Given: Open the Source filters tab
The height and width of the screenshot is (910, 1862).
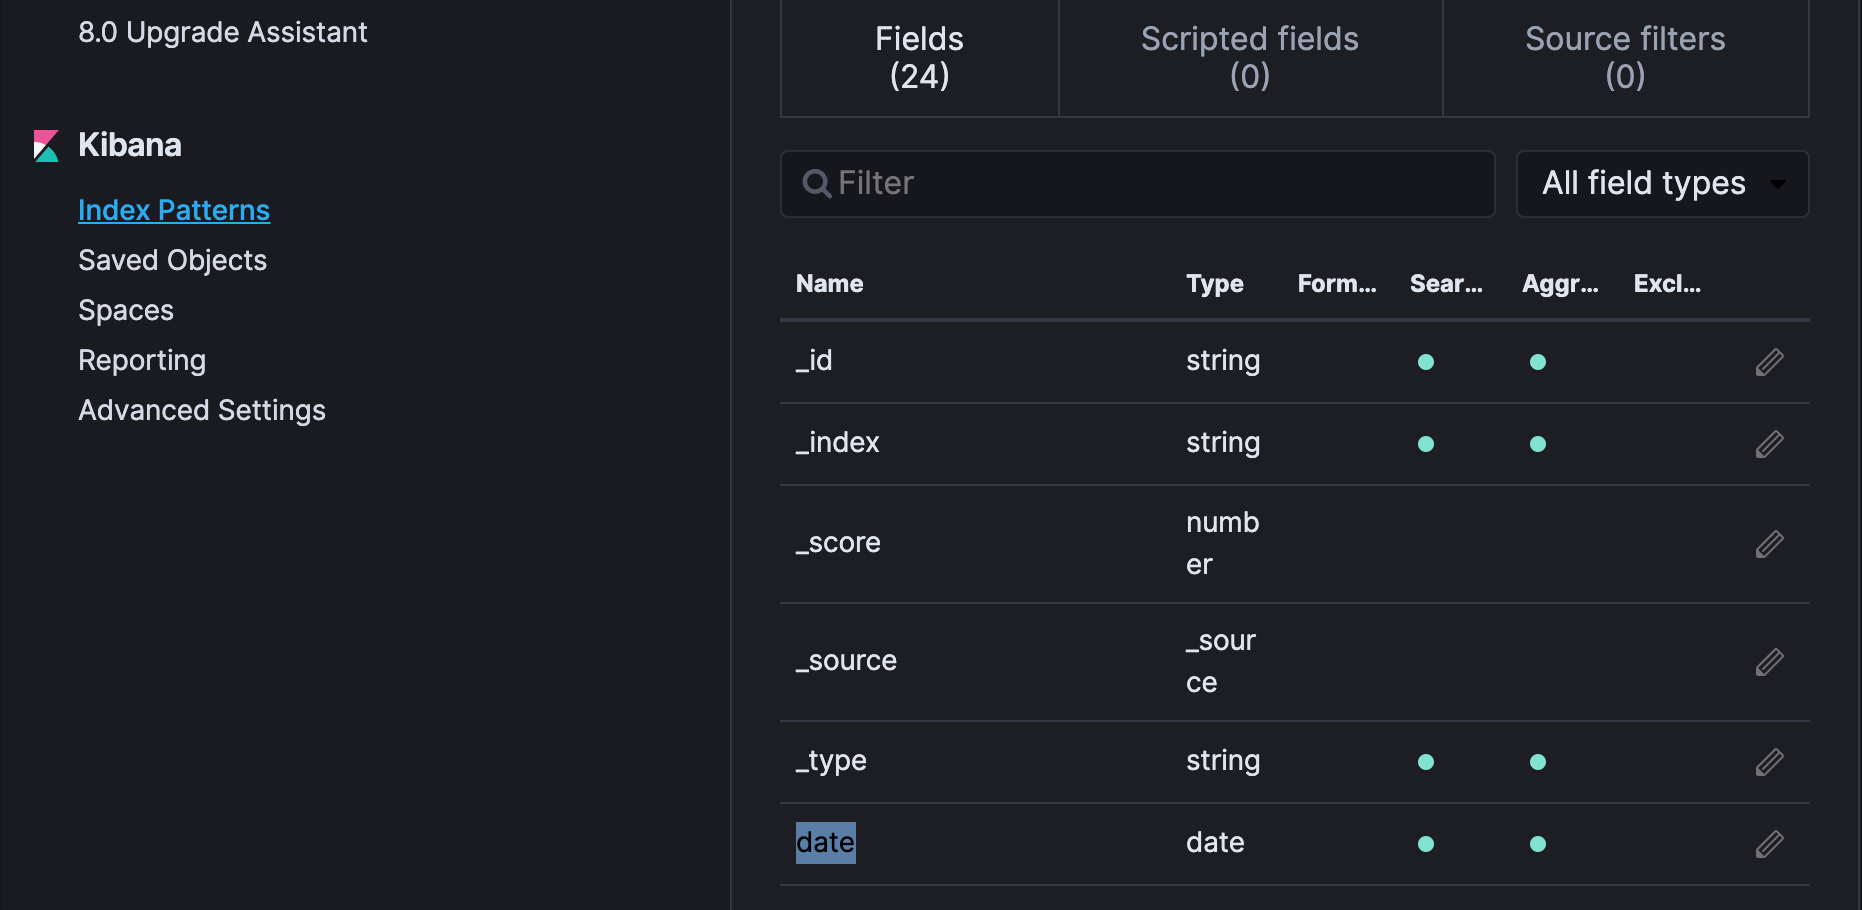Looking at the screenshot, I should coord(1625,57).
